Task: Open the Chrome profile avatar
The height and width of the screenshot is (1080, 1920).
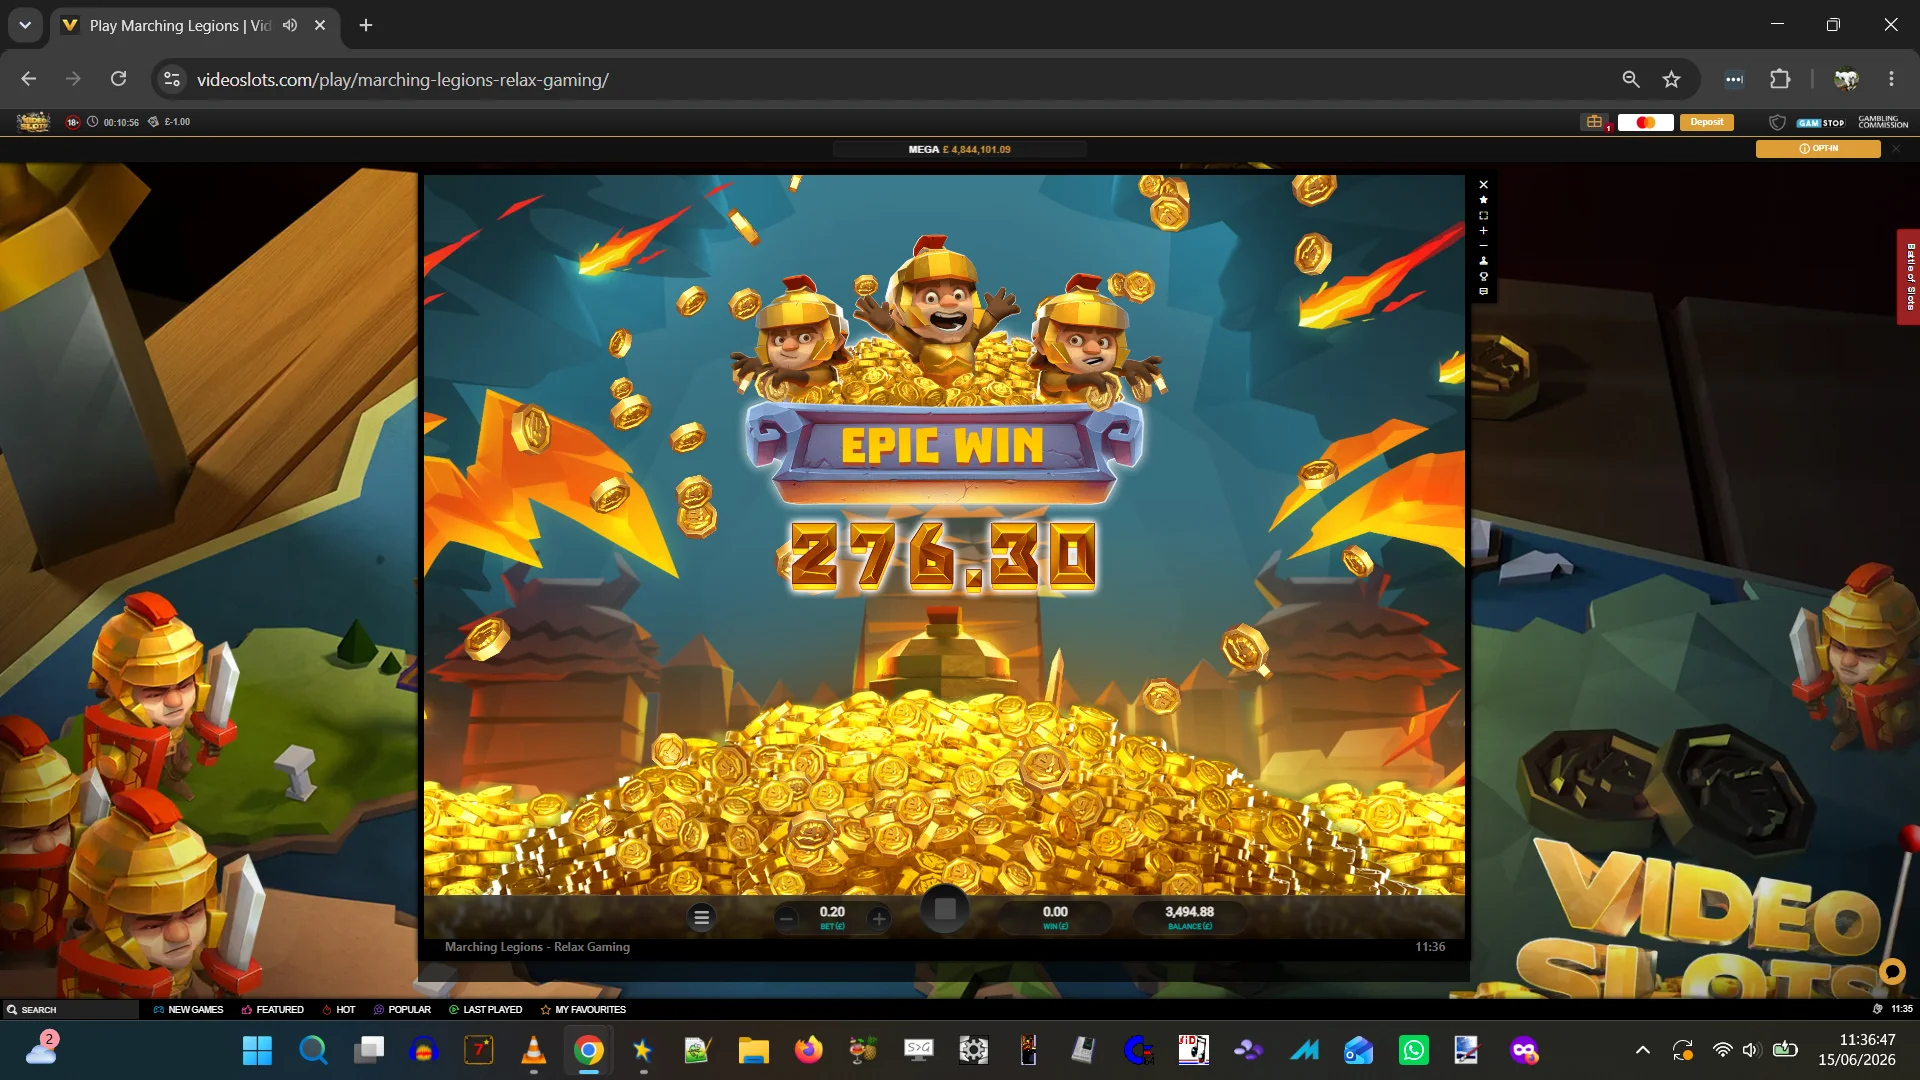Action: coord(1846,79)
